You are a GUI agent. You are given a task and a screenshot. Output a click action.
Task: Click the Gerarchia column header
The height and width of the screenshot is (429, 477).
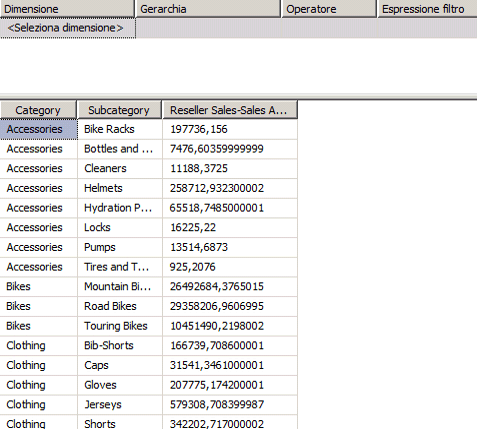(x=208, y=9)
